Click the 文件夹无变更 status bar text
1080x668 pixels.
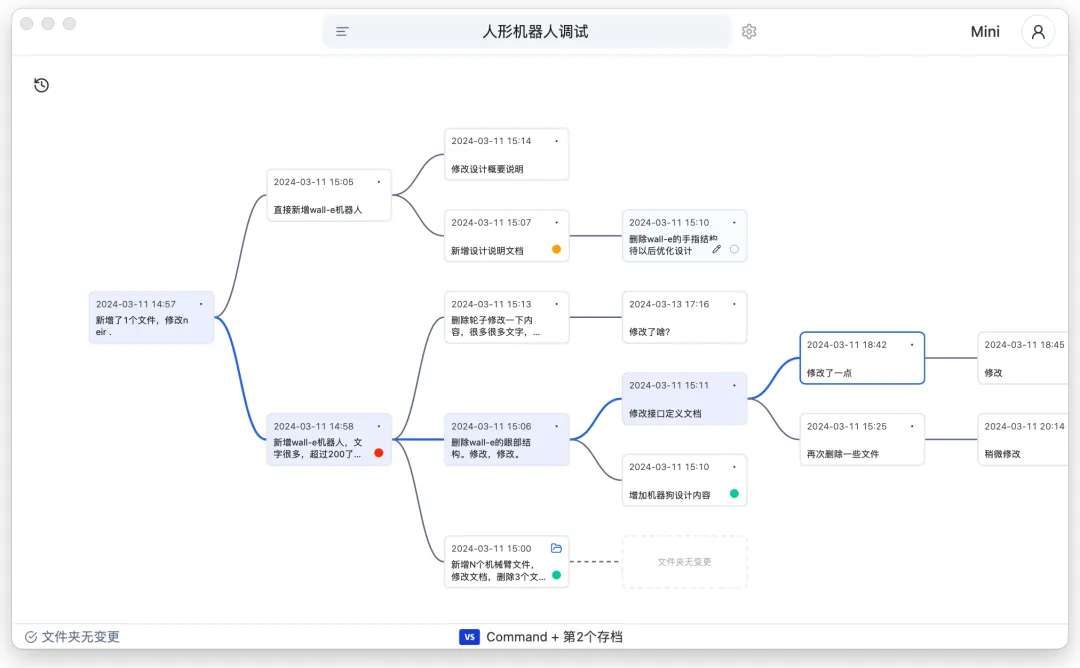81,637
